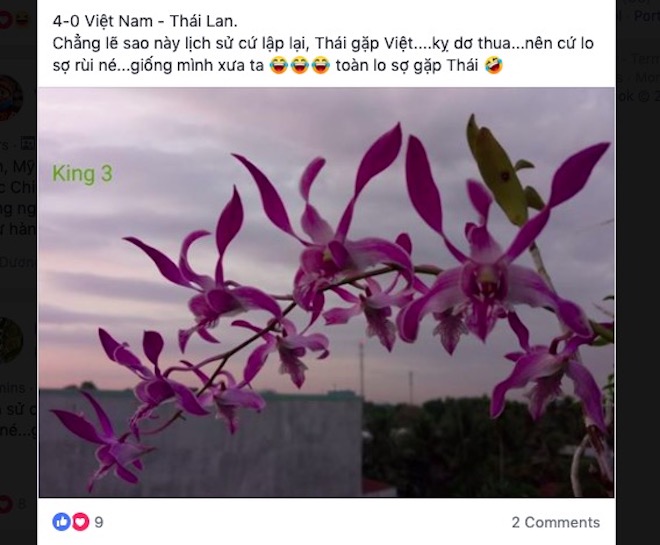
Task: Open the purple orchid photo
Action: click(326, 292)
